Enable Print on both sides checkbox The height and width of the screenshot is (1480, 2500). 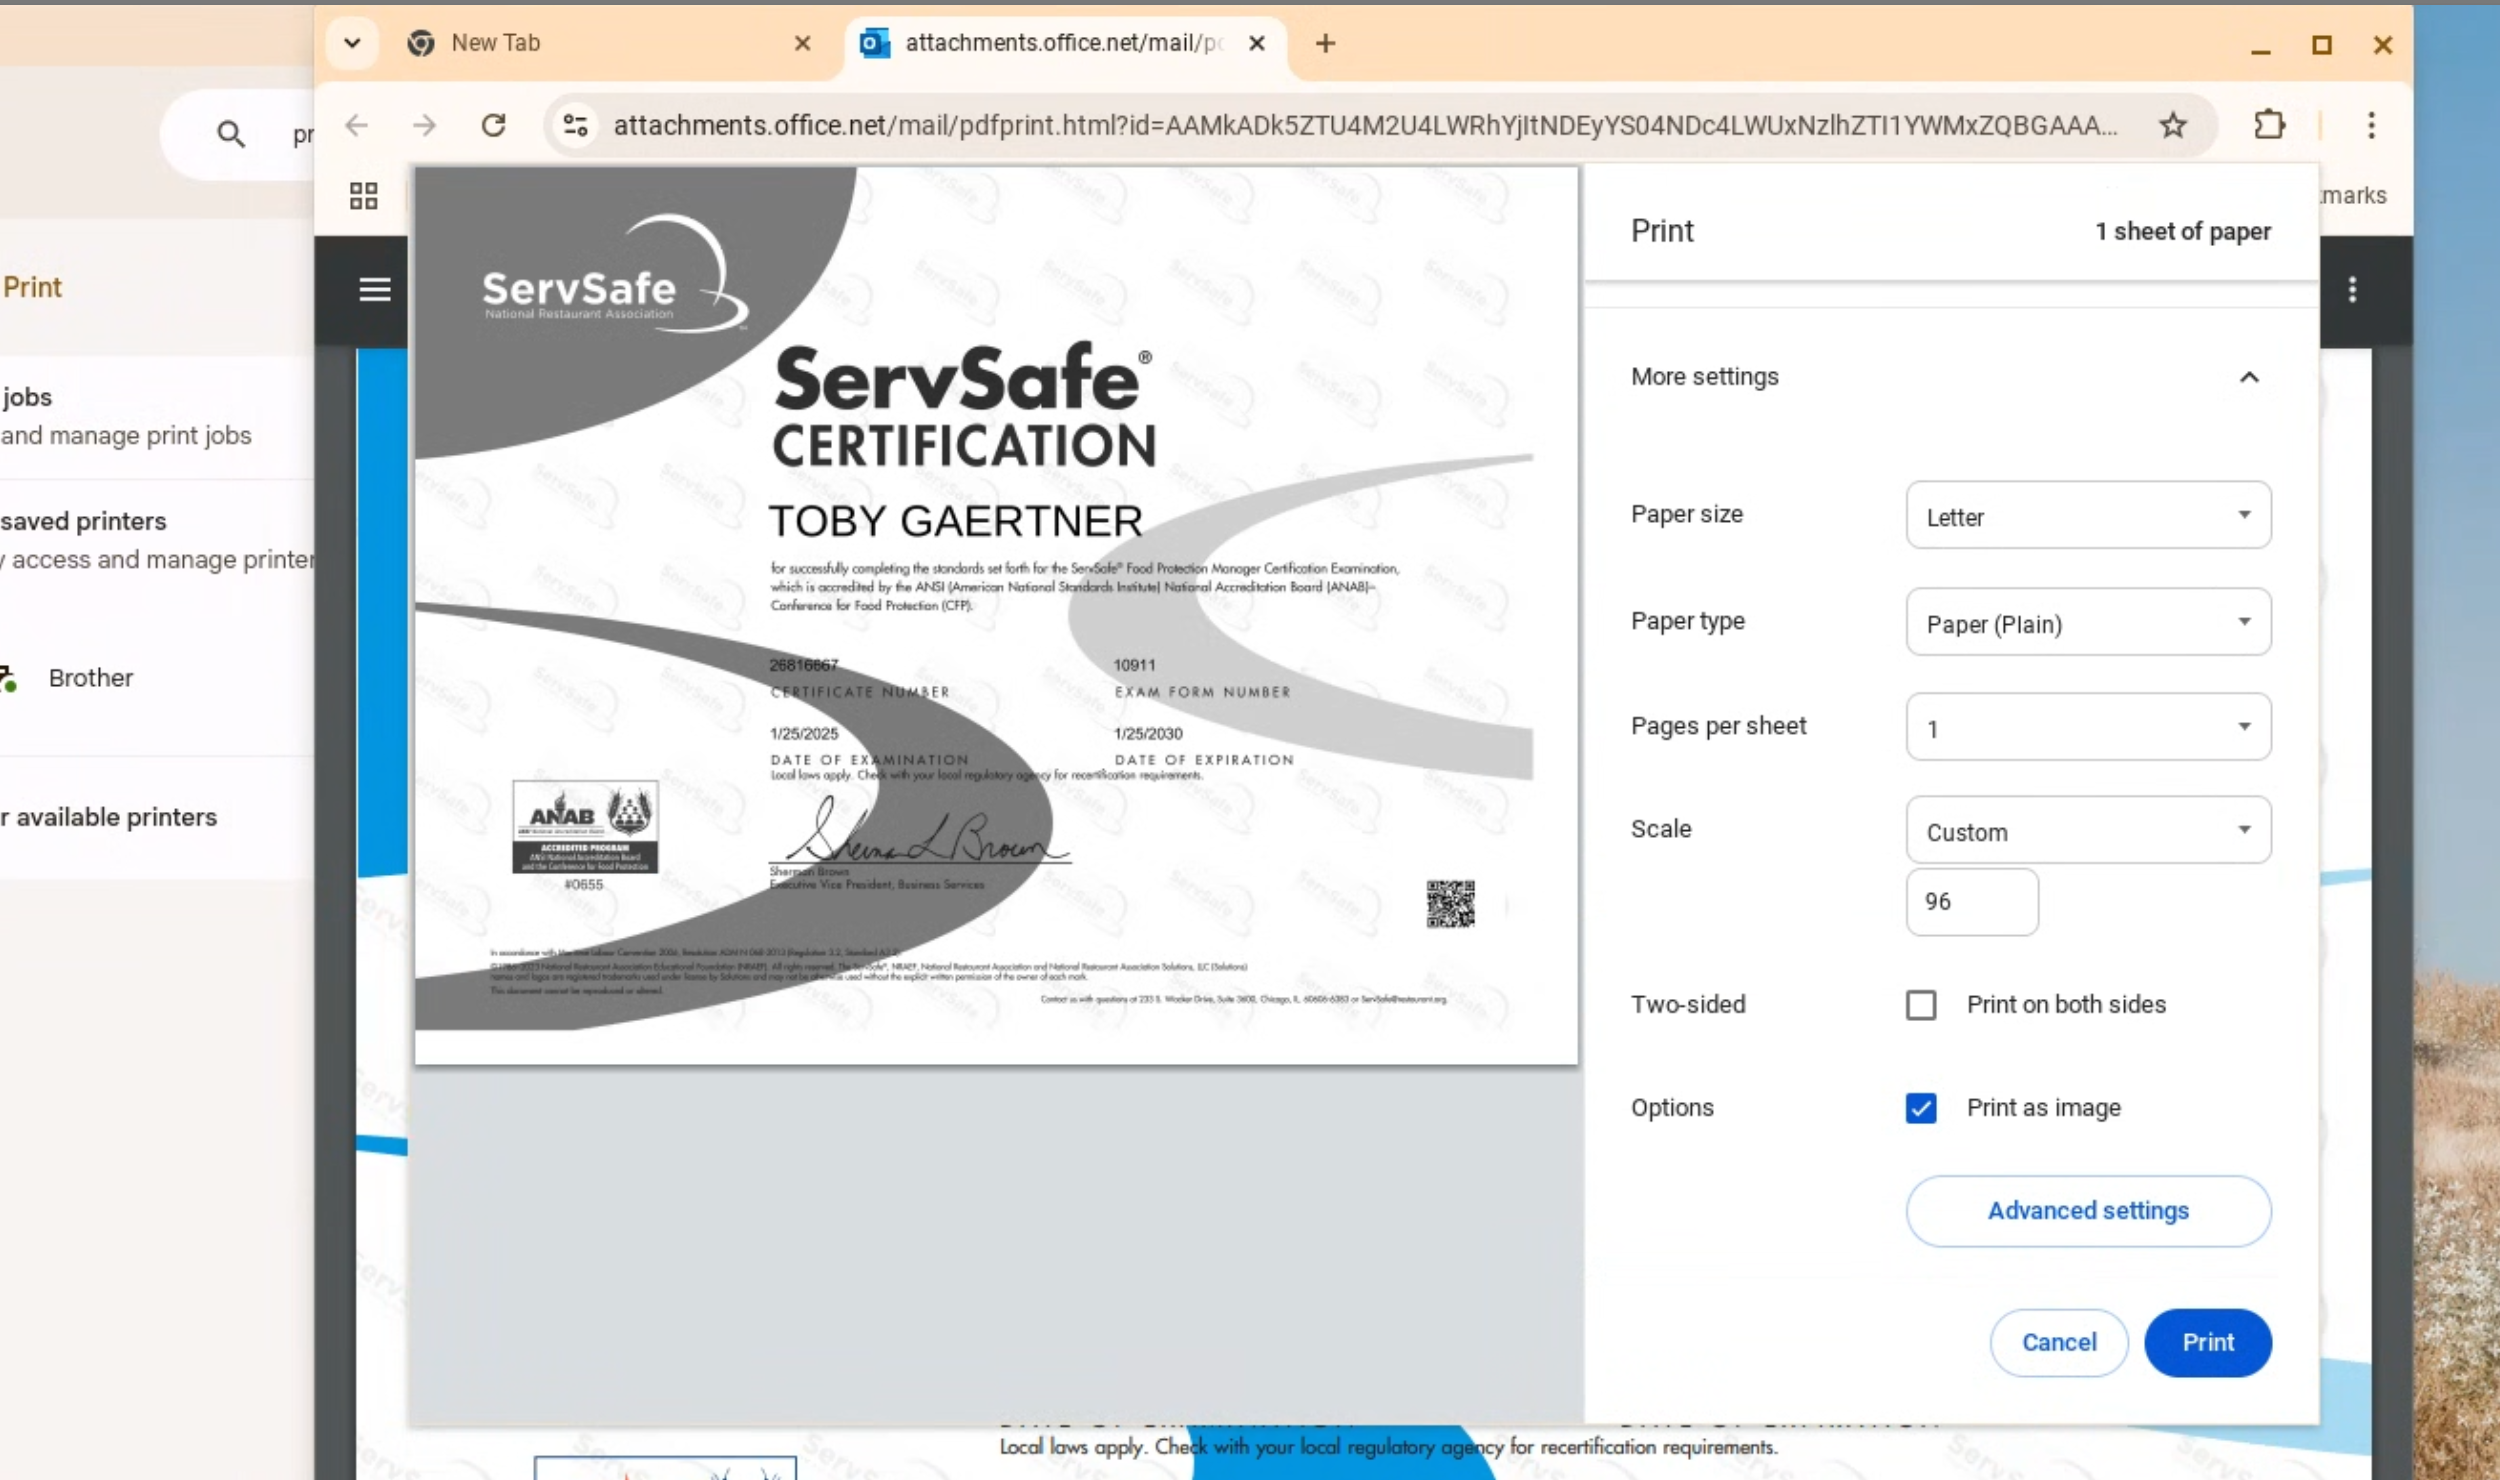pos(1920,1005)
